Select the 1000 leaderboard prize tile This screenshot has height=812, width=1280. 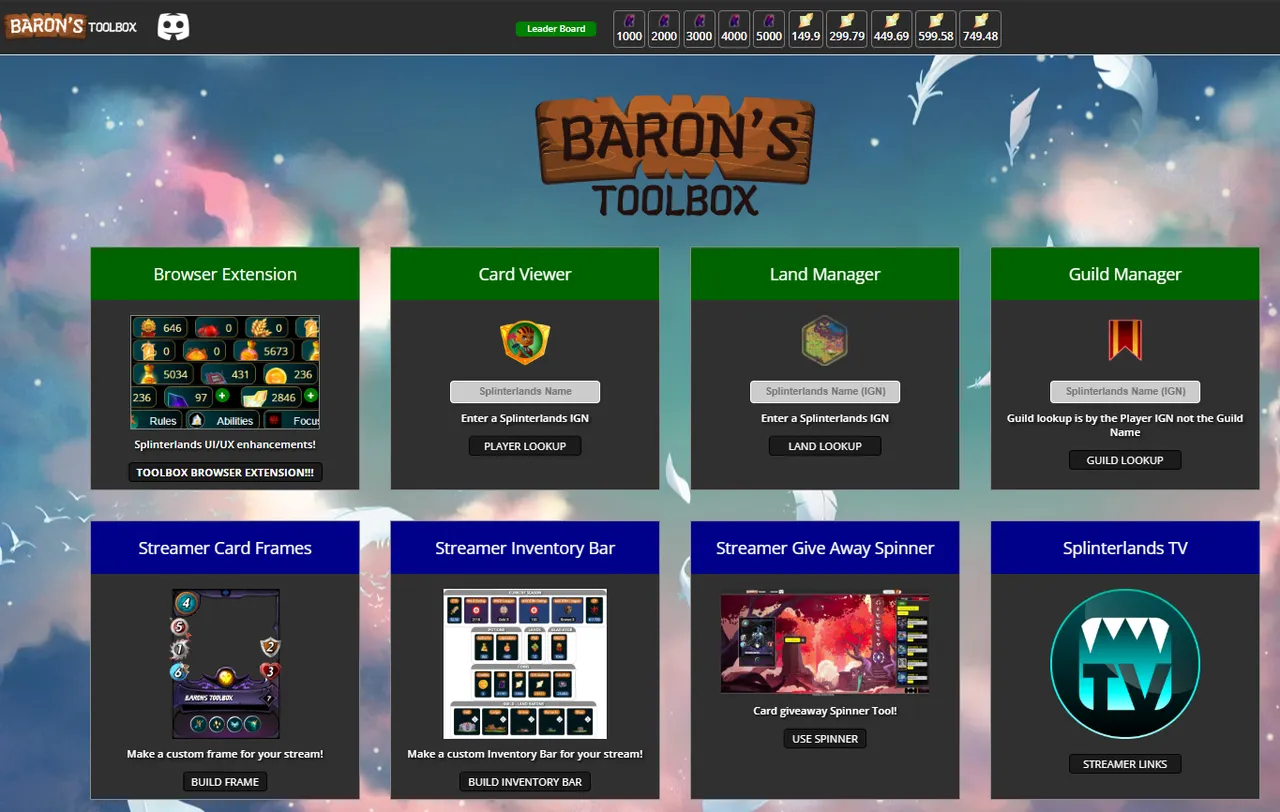coord(629,29)
